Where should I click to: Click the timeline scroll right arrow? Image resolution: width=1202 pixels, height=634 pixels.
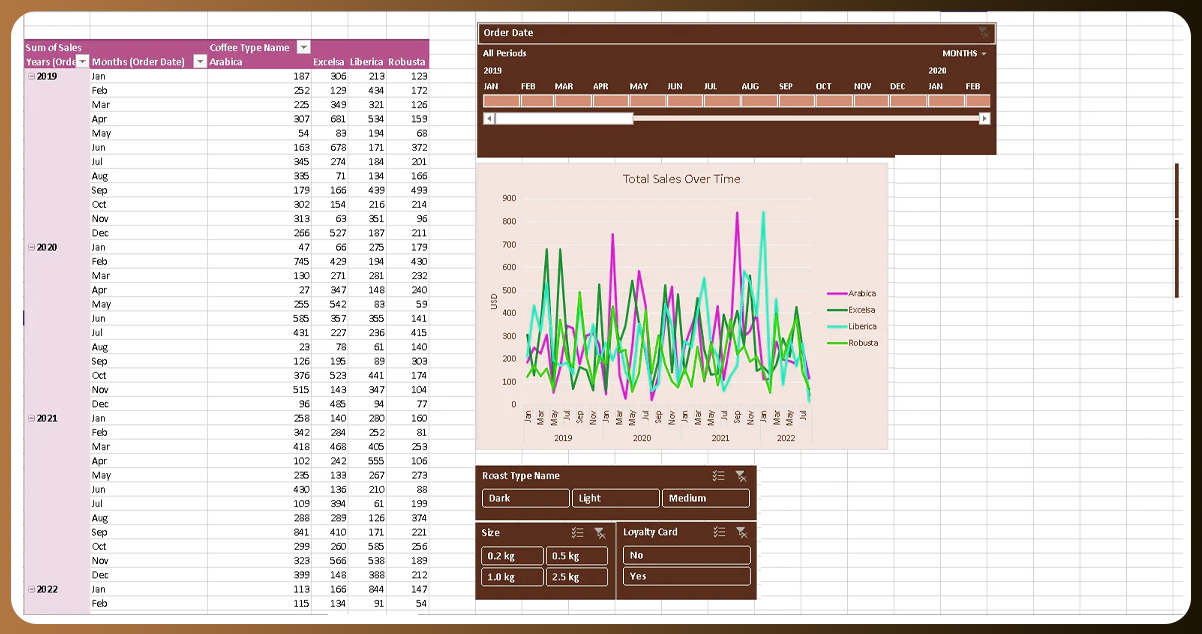[x=984, y=119]
